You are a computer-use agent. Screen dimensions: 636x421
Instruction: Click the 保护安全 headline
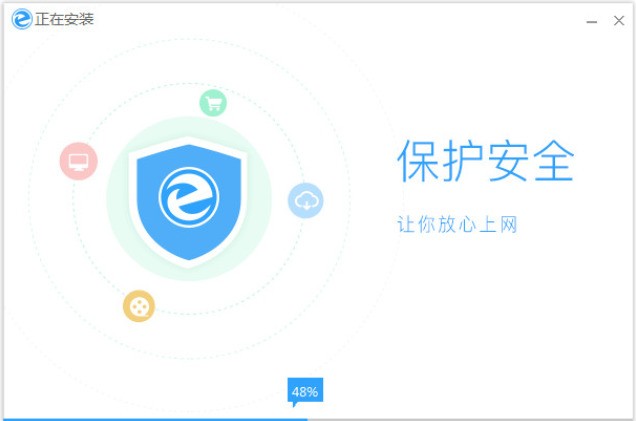pos(486,161)
